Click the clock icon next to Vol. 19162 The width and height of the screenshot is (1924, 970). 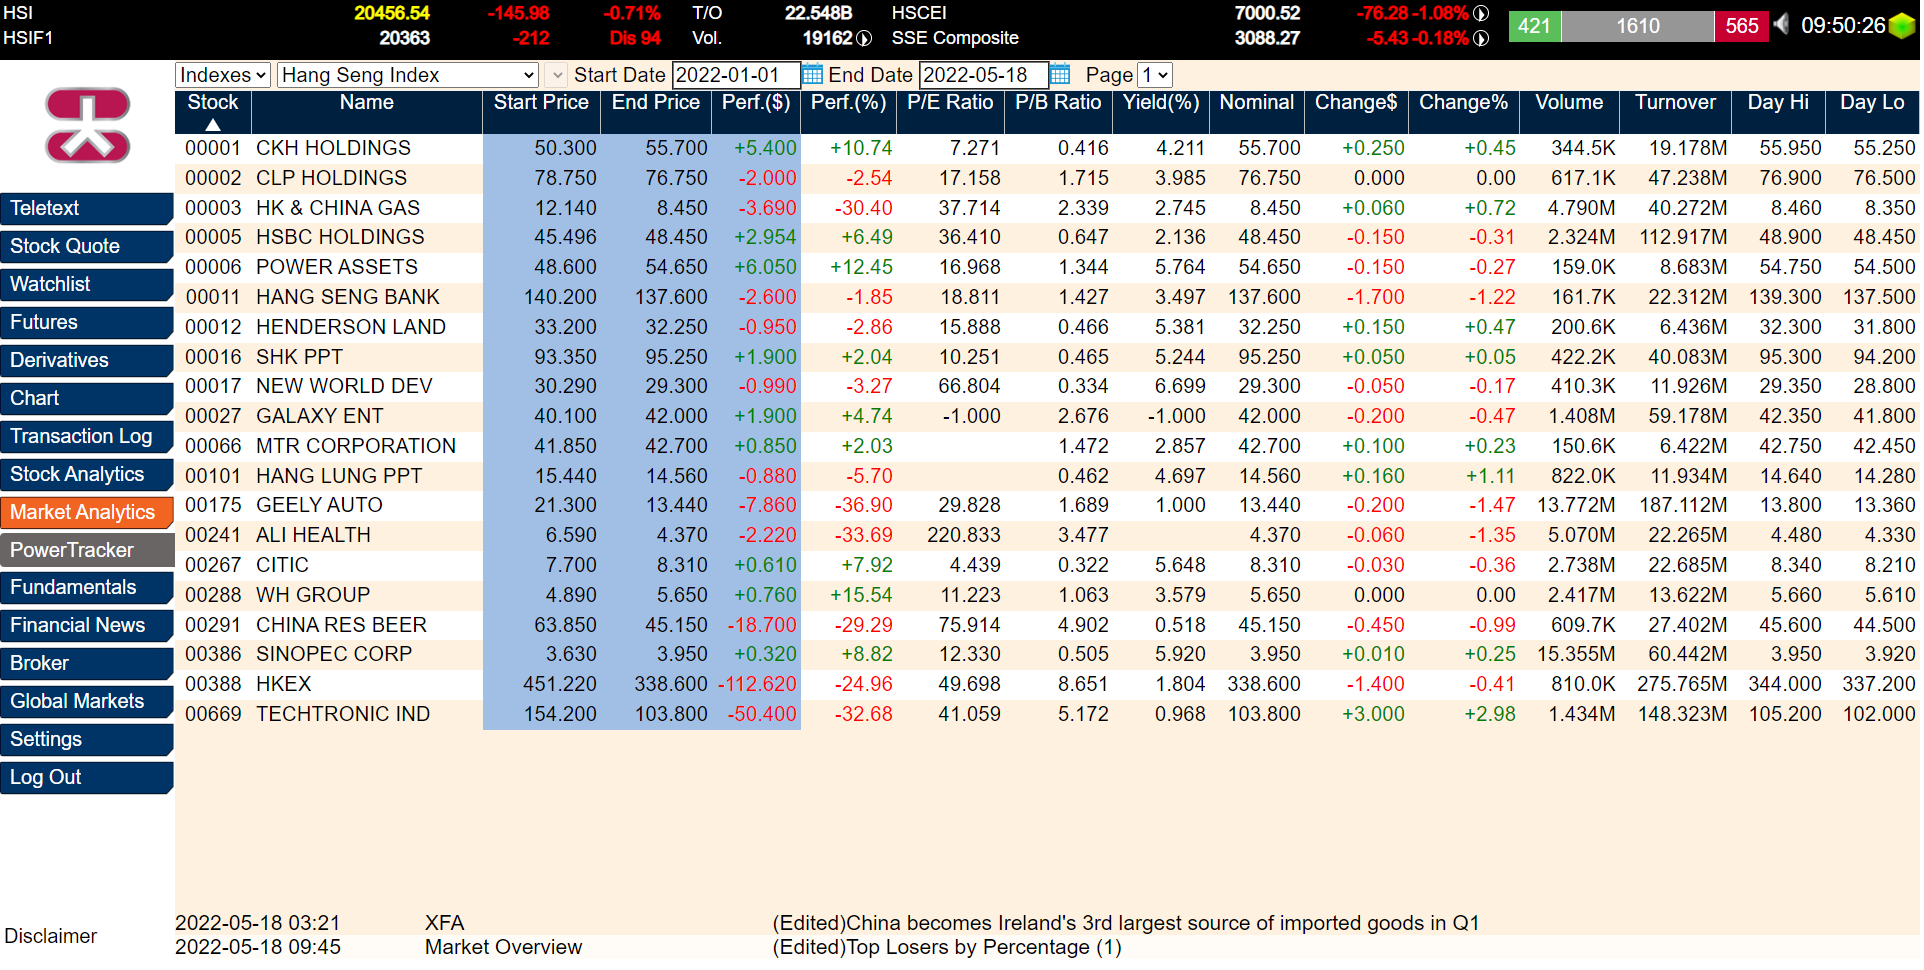864,38
